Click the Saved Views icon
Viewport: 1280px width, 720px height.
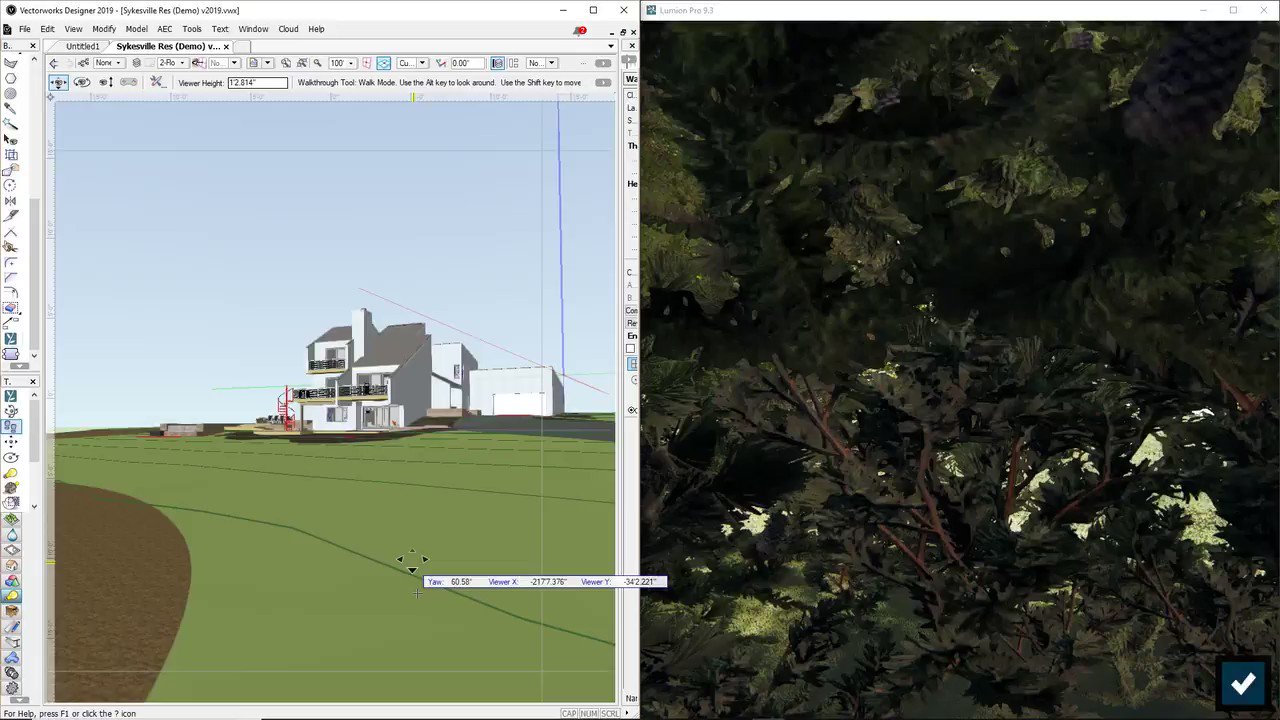pos(199,63)
